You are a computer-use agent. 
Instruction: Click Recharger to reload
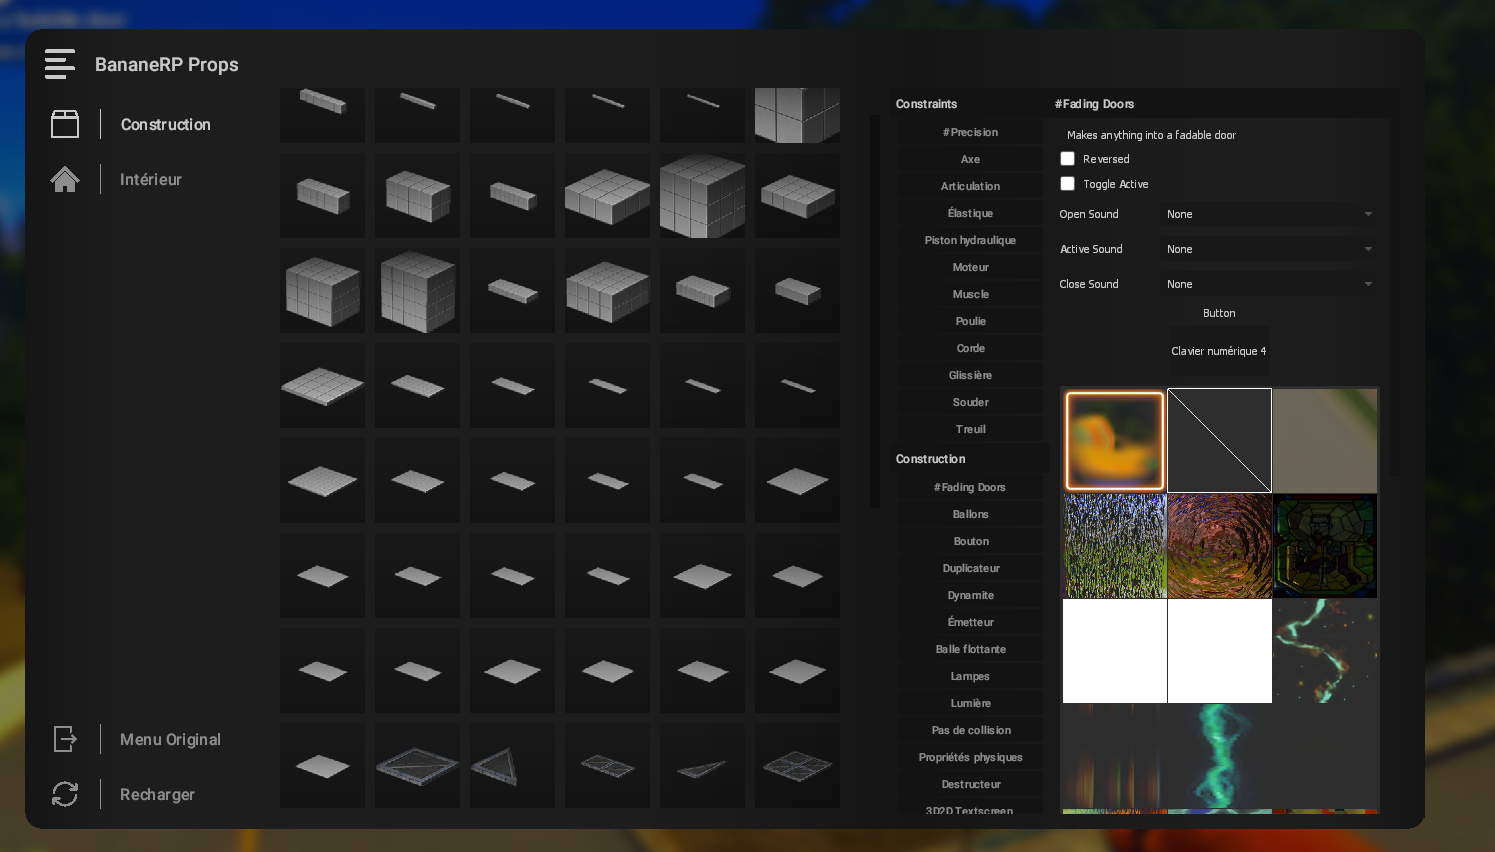click(157, 794)
